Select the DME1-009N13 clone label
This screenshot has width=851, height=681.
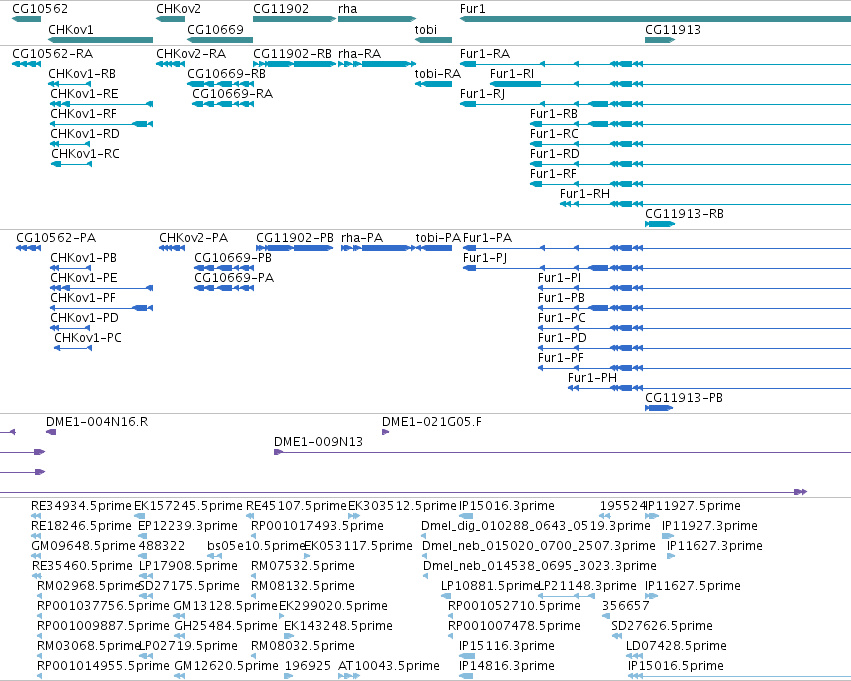(318, 442)
